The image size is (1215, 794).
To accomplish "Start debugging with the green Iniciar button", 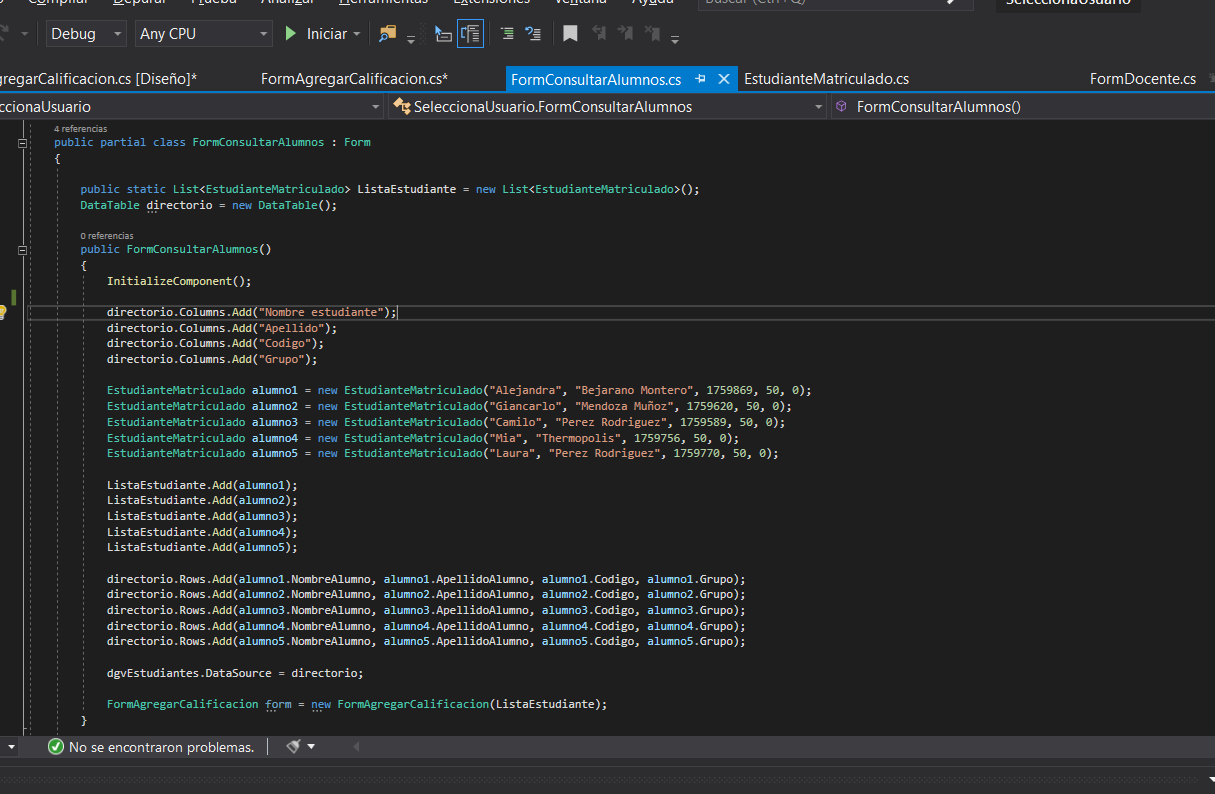I will pyautogui.click(x=315, y=34).
